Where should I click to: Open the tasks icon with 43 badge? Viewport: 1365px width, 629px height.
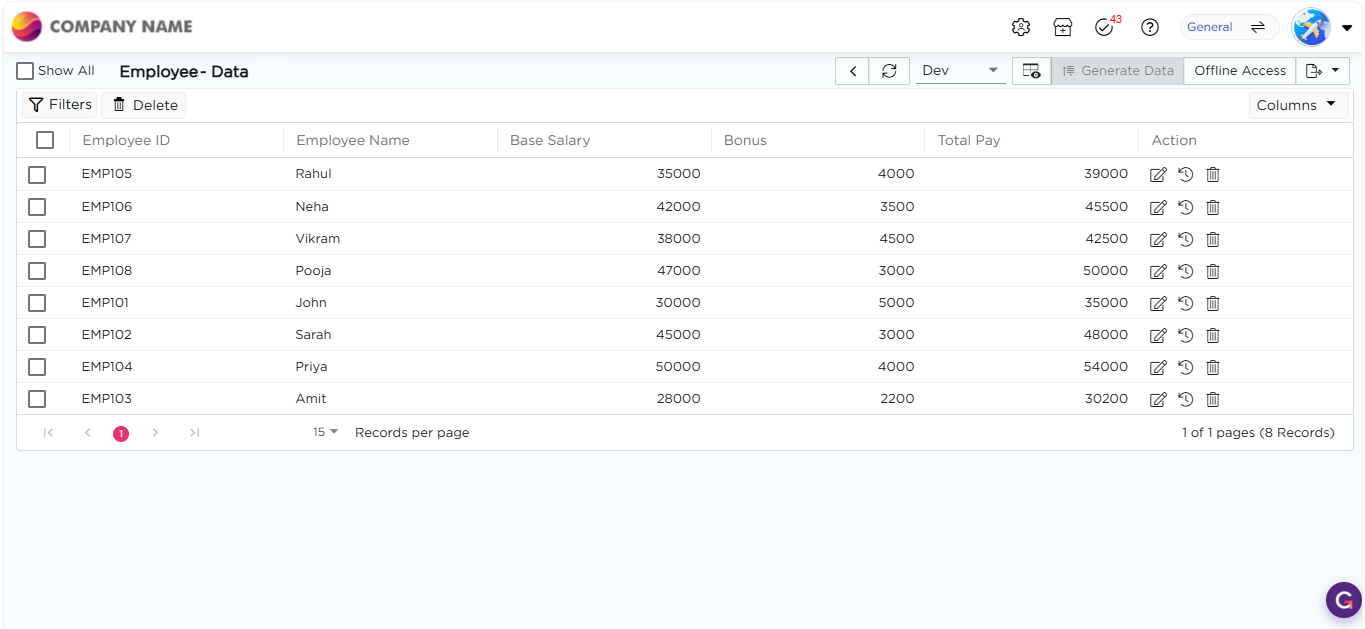point(1104,27)
